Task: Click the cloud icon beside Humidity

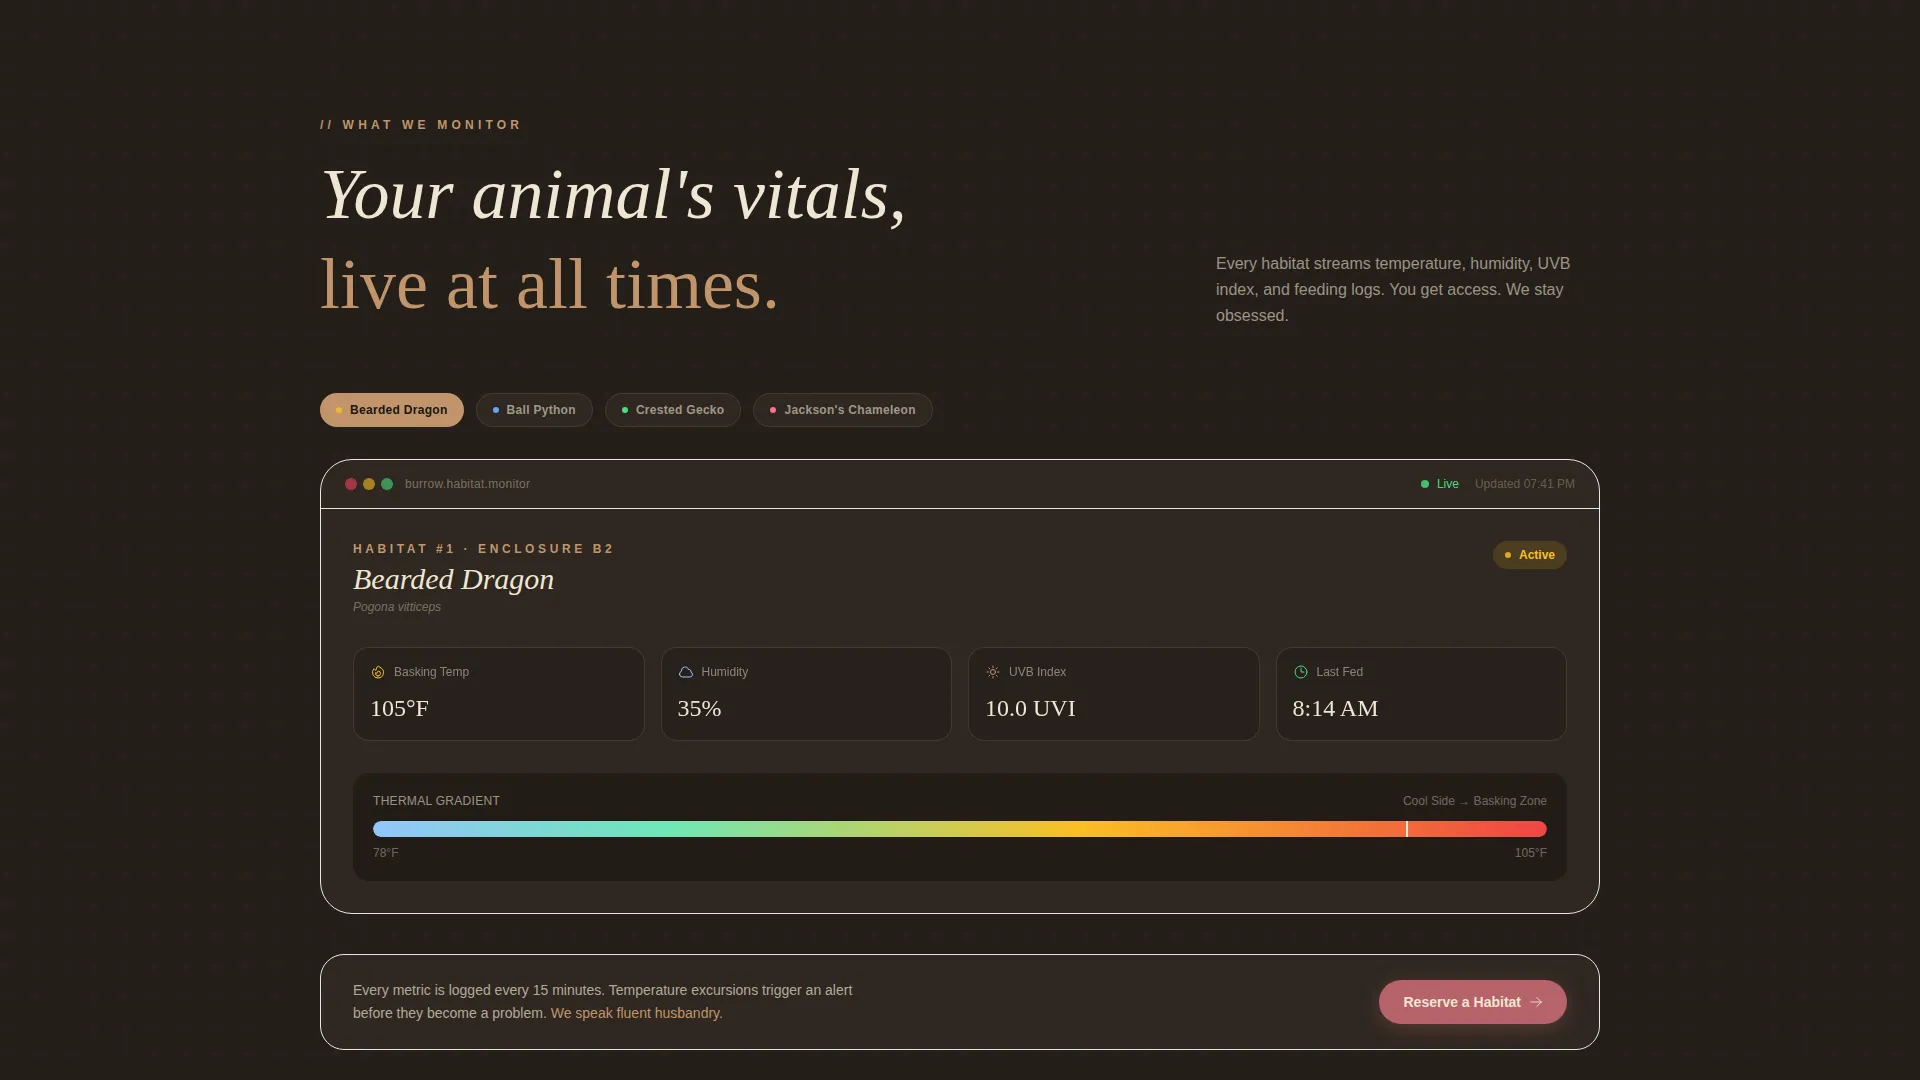Action: pos(686,672)
